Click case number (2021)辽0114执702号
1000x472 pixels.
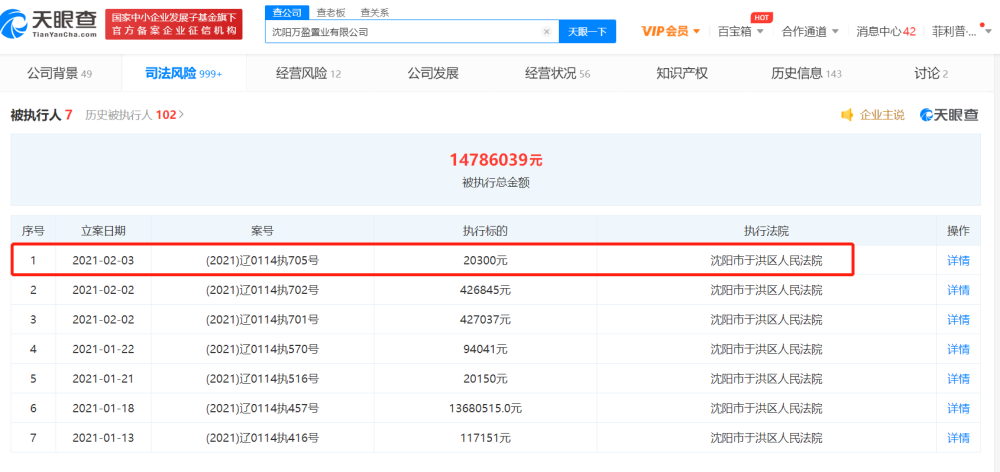point(262,290)
